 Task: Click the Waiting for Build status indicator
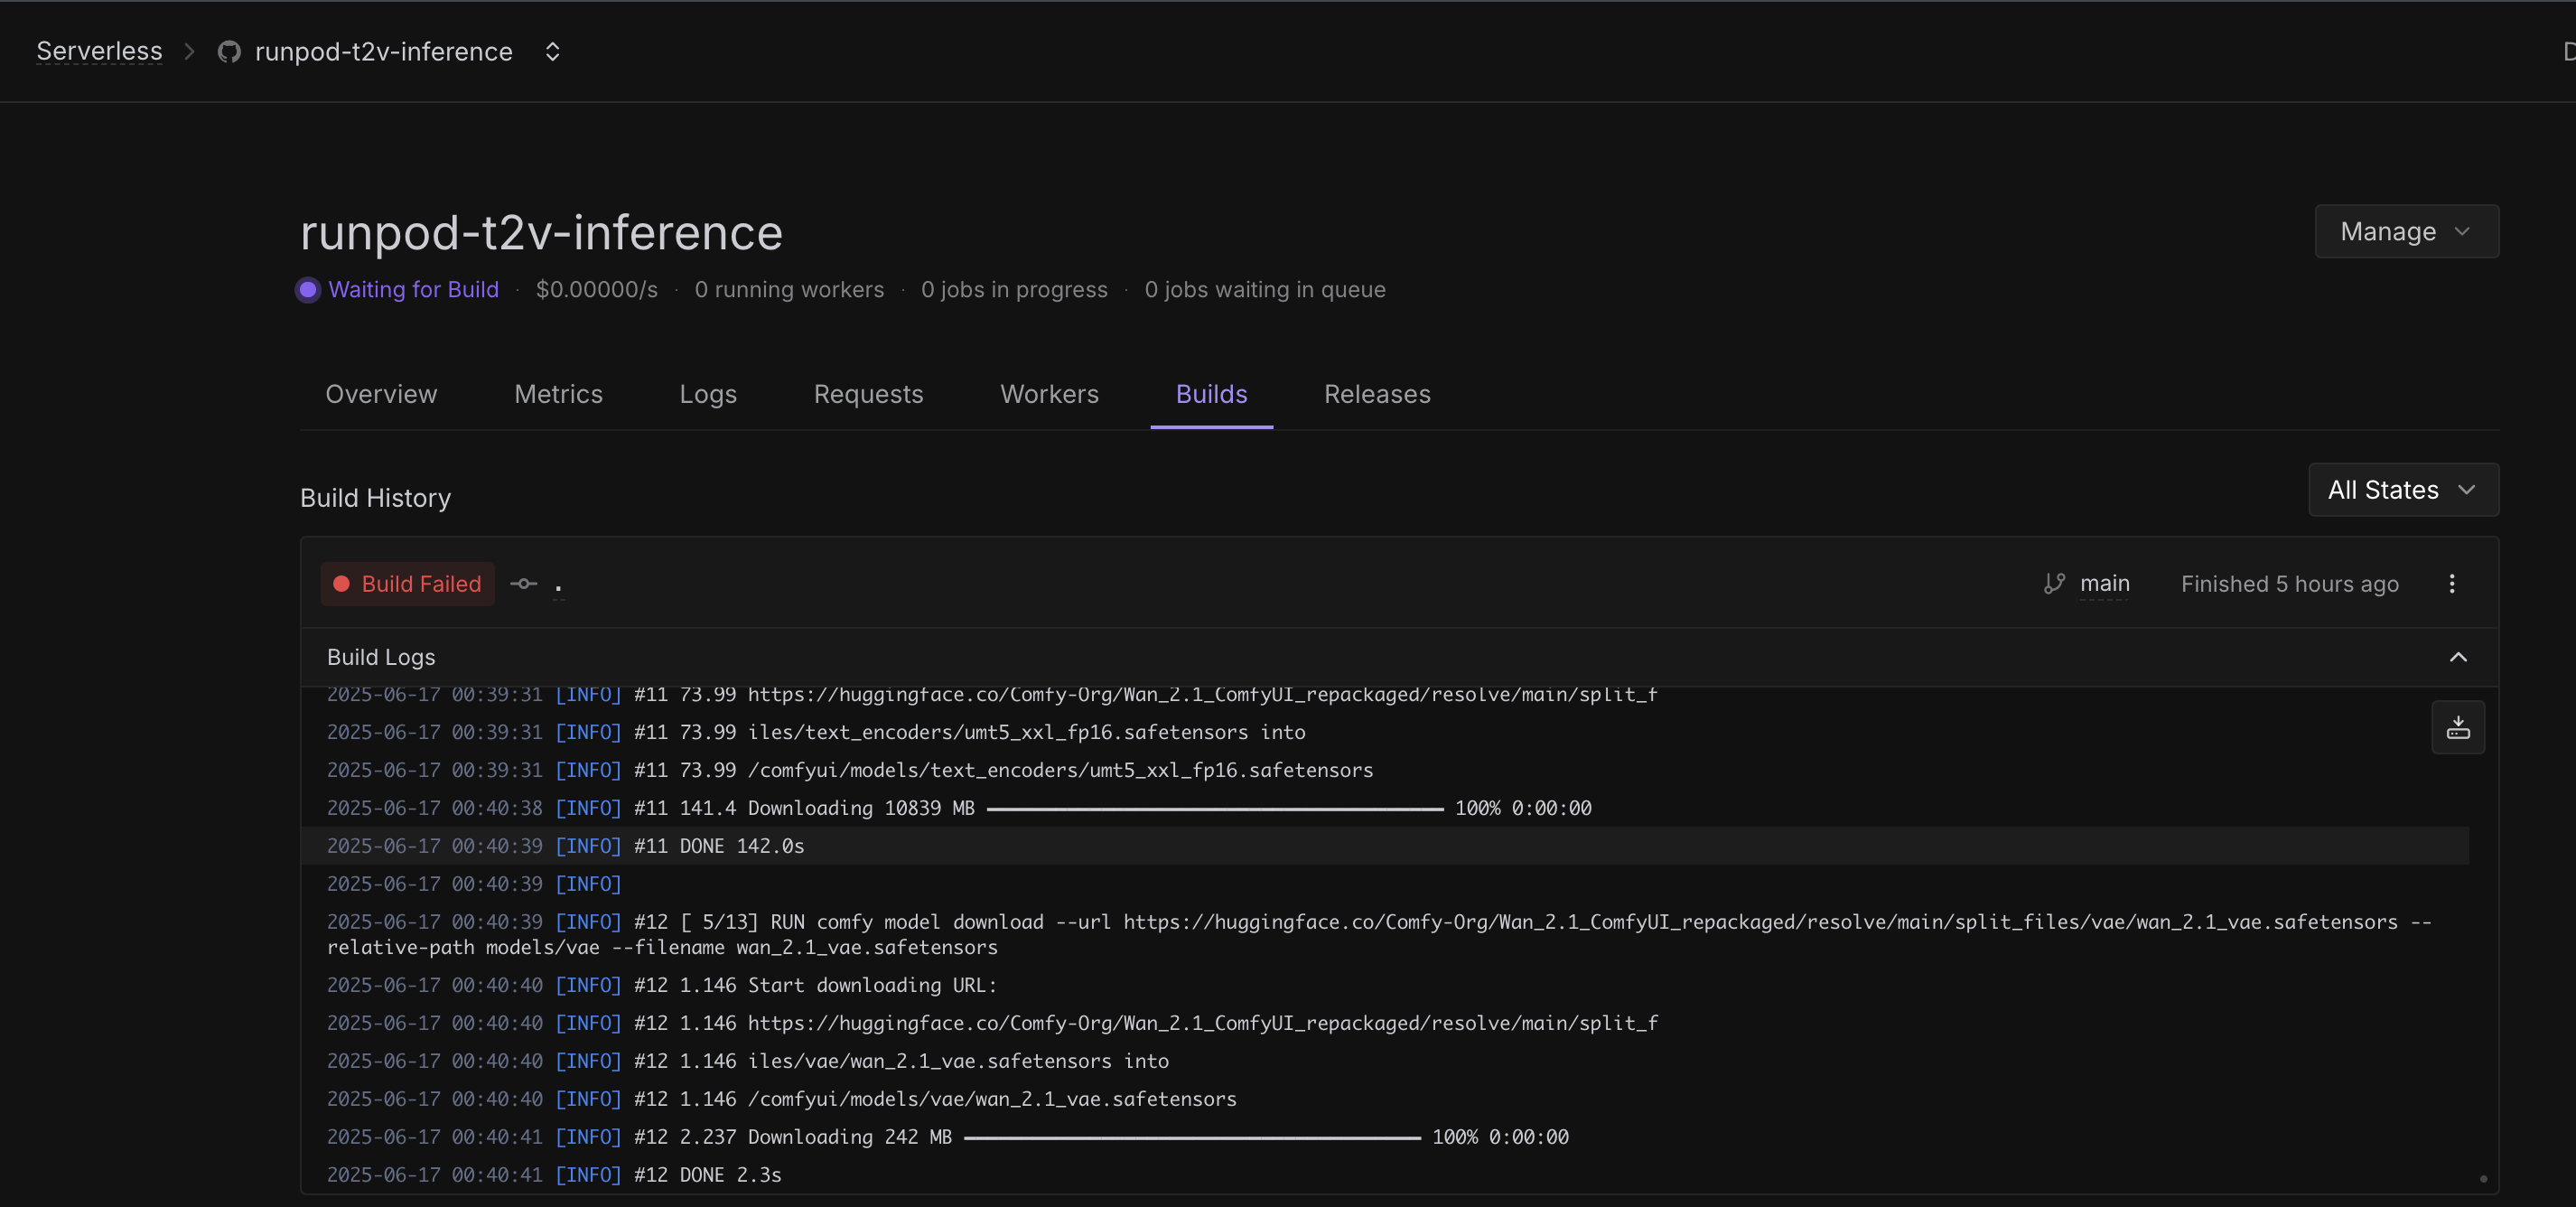398,290
